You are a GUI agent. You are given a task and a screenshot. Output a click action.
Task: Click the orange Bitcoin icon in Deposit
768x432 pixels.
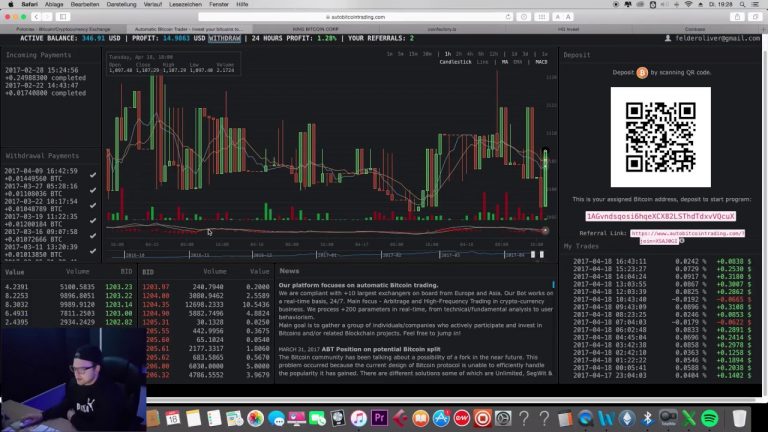(x=642, y=72)
